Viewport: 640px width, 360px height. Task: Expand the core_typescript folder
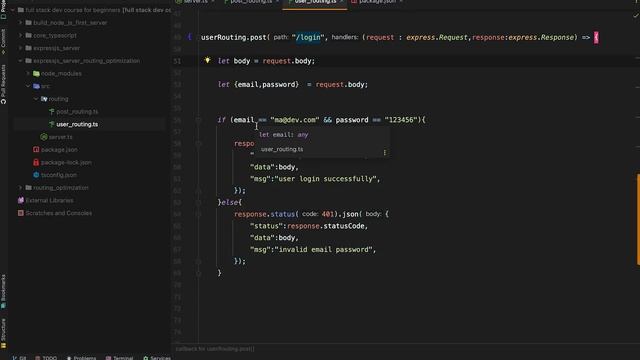20,35
